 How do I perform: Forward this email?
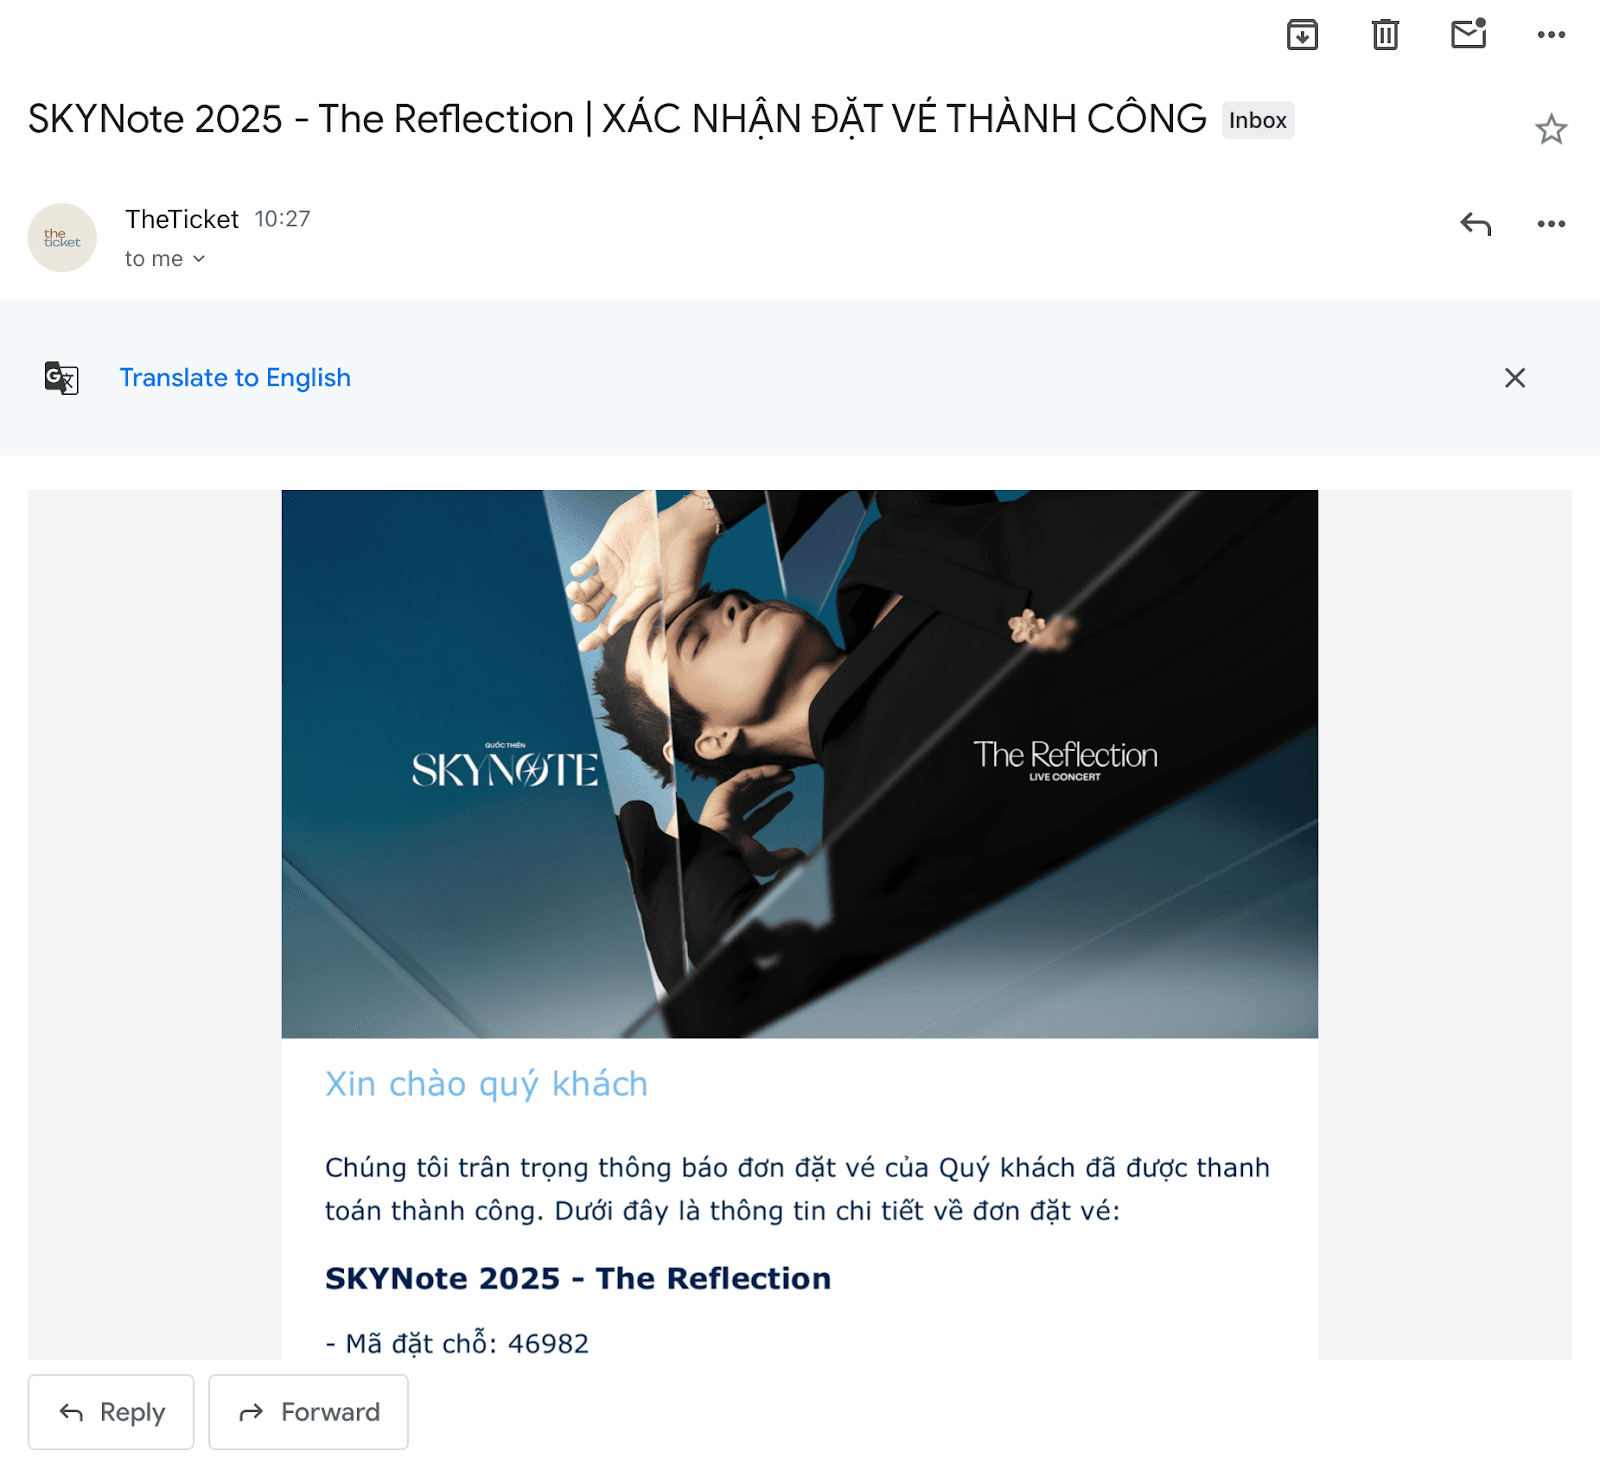[x=308, y=1412]
